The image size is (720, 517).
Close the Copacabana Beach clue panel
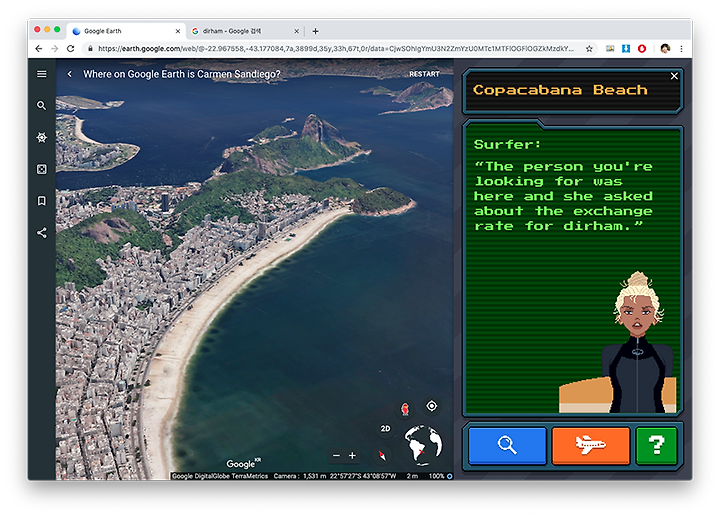(674, 76)
